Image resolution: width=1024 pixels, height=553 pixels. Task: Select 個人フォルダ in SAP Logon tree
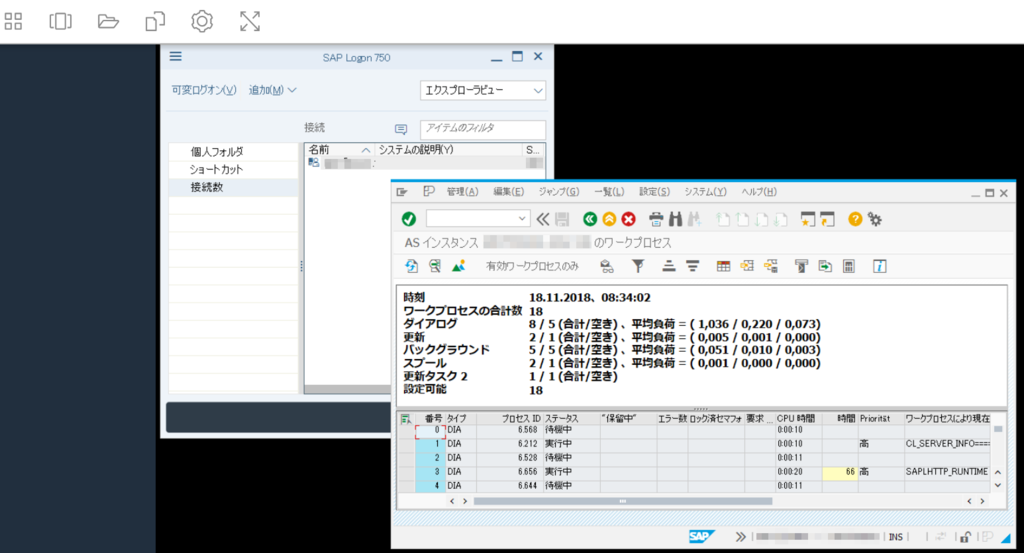point(217,151)
